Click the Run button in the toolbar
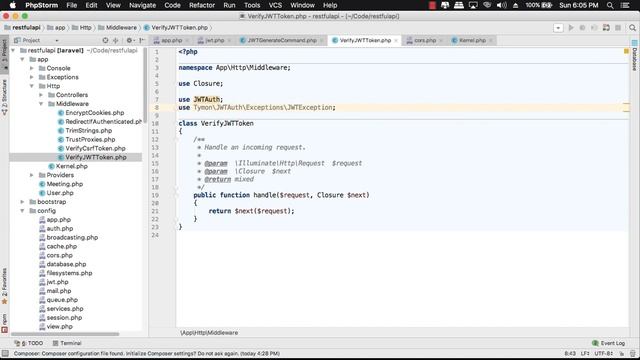 pos(571,28)
